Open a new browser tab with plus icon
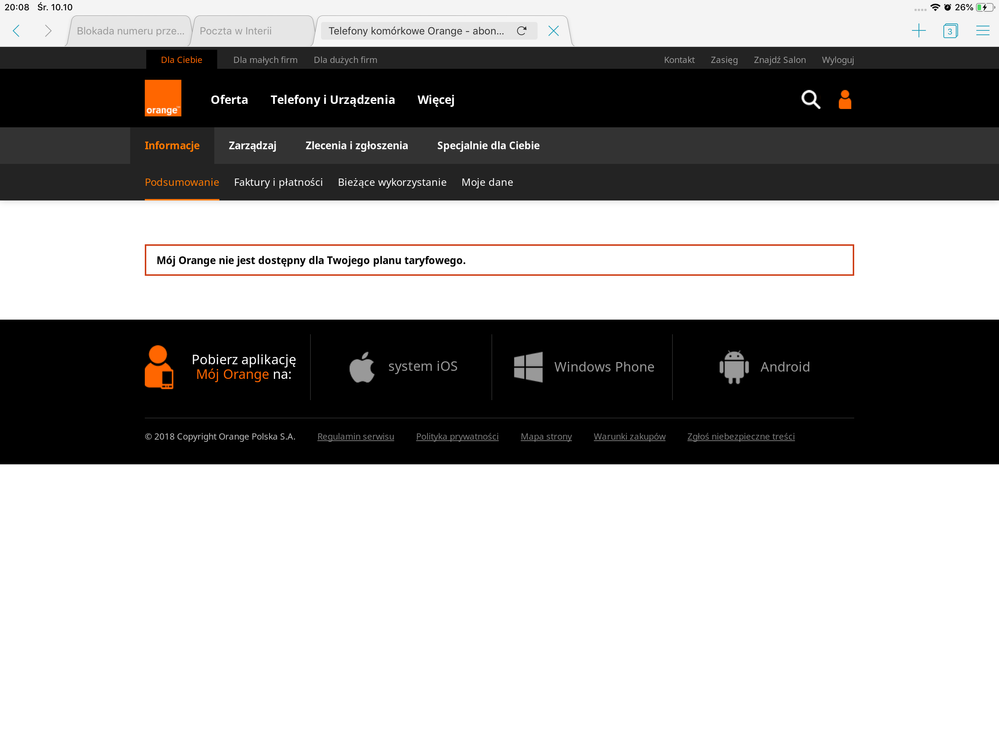Image resolution: width=999 pixels, height=749 pixels. click(x=918, y=31)
